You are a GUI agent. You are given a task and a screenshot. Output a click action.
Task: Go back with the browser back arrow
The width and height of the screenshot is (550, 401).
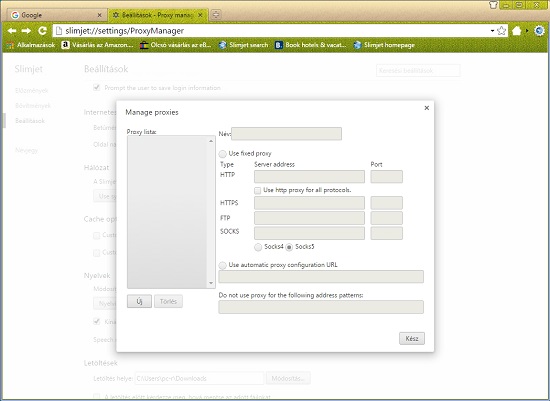[x=12, y=31]
